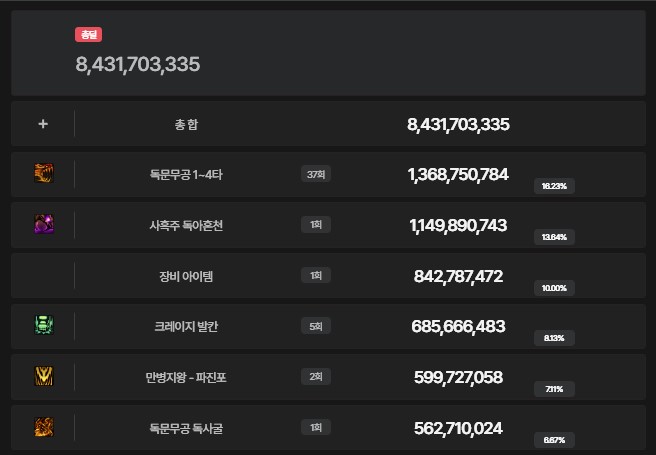Viewport: 656px width, 455px height.
Task: Select the 독문무공 1~4타 skill name
Action: tap(187, 175)
